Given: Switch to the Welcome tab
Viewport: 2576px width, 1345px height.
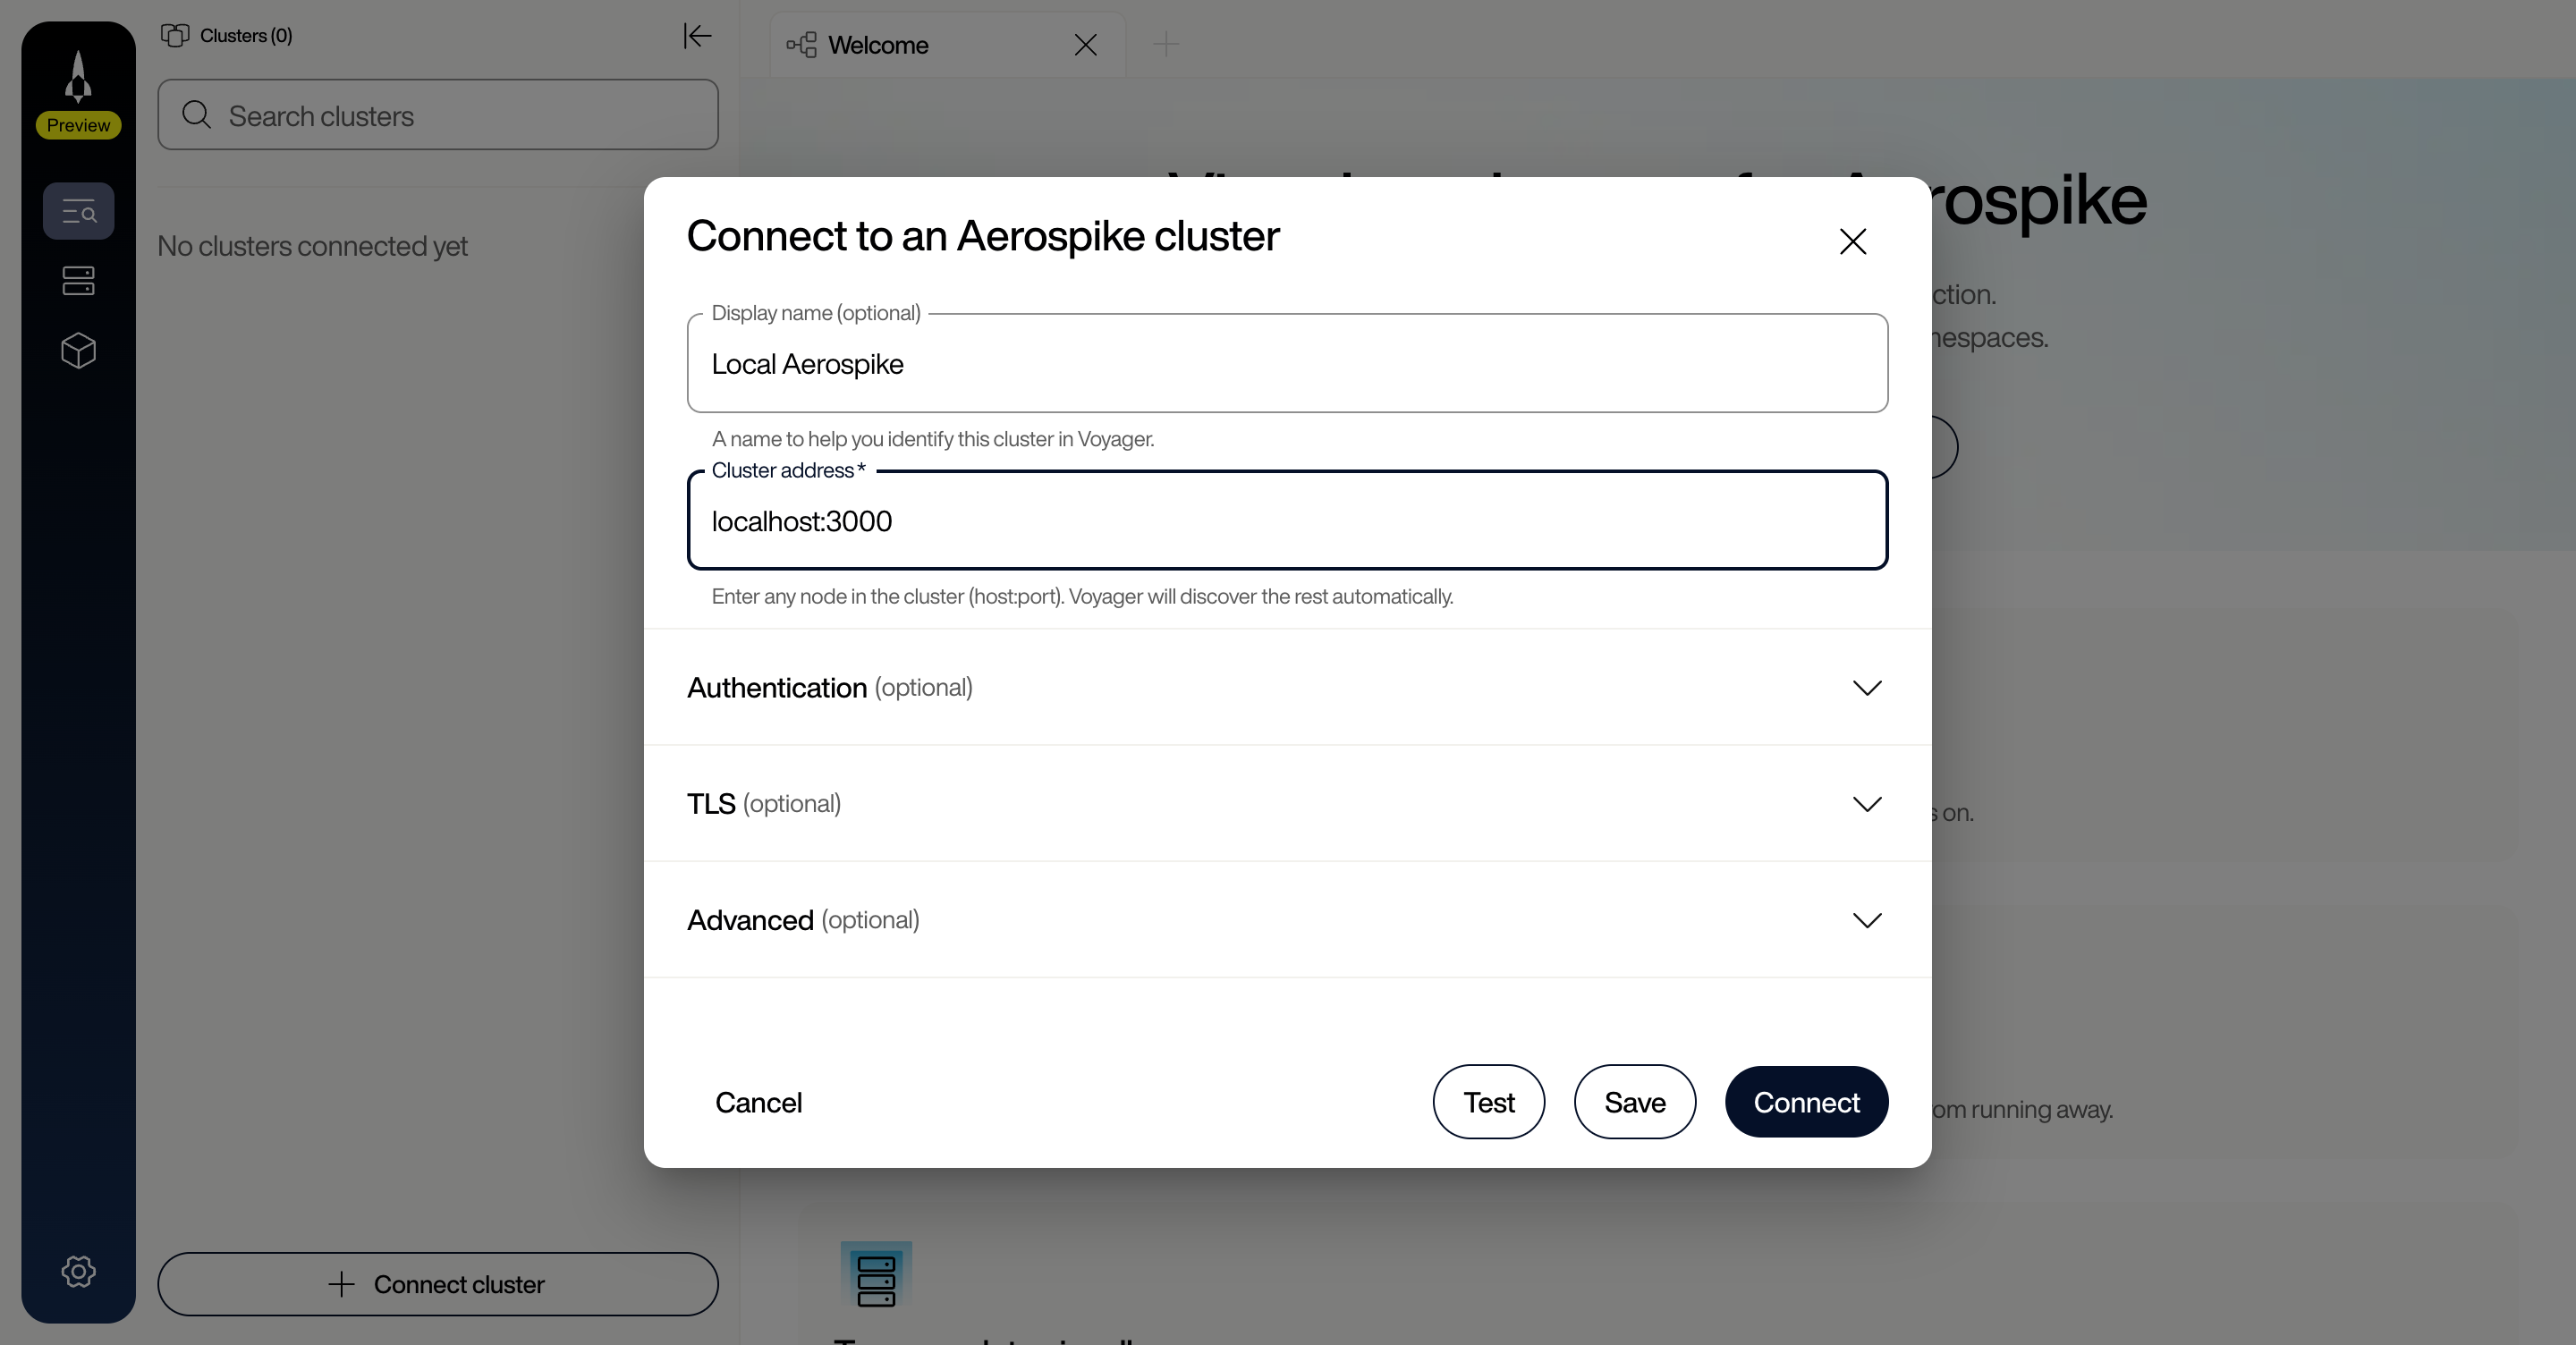Looking at the screenshot, I should click(878, 44).
